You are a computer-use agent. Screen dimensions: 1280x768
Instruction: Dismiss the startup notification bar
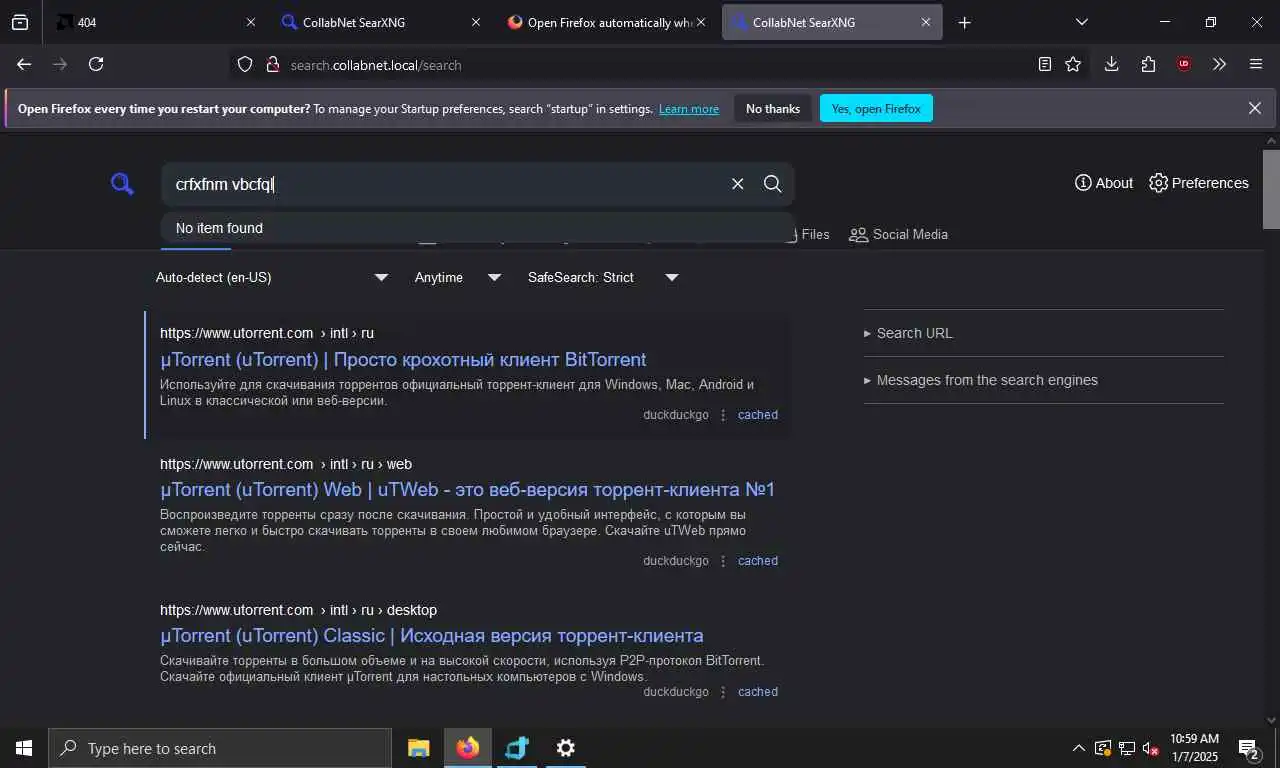(x=1255, y=108)
